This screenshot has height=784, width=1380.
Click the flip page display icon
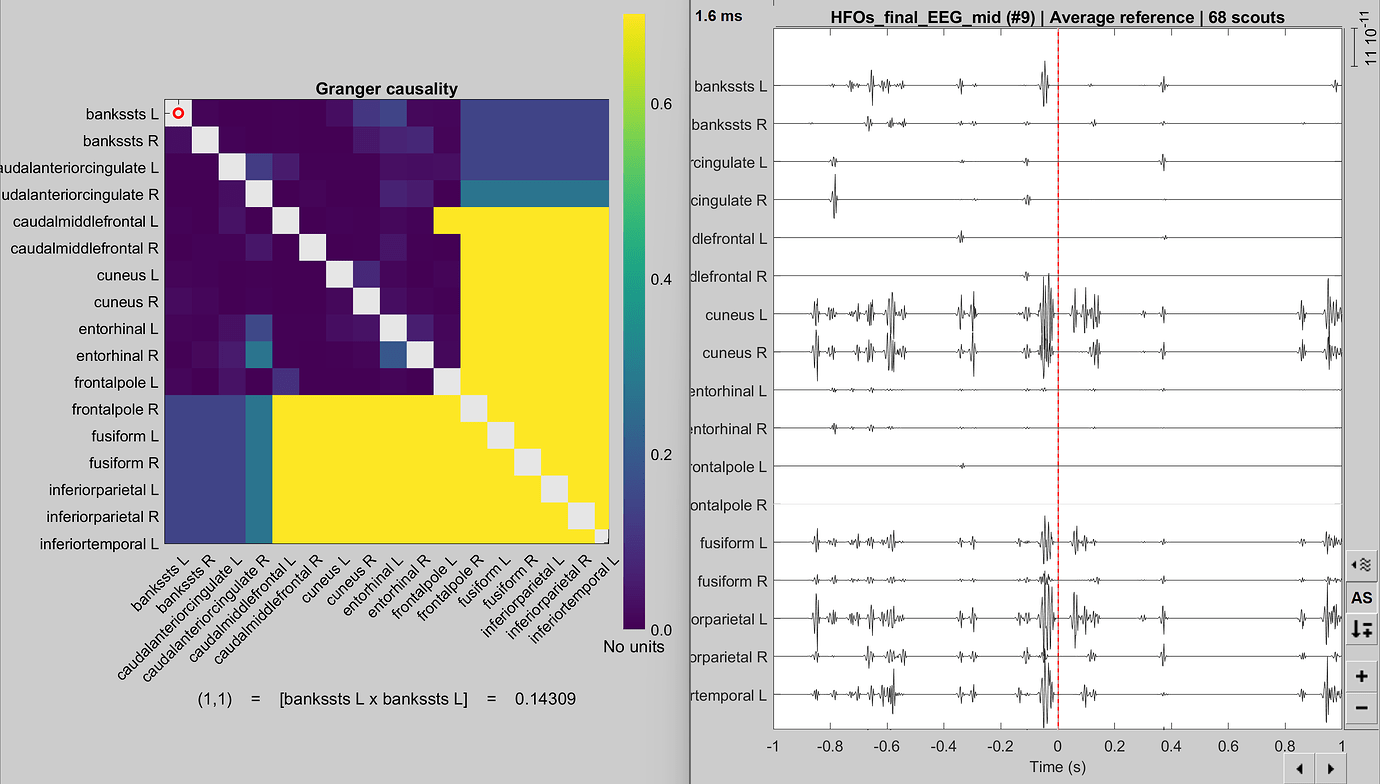(1361, 630)
